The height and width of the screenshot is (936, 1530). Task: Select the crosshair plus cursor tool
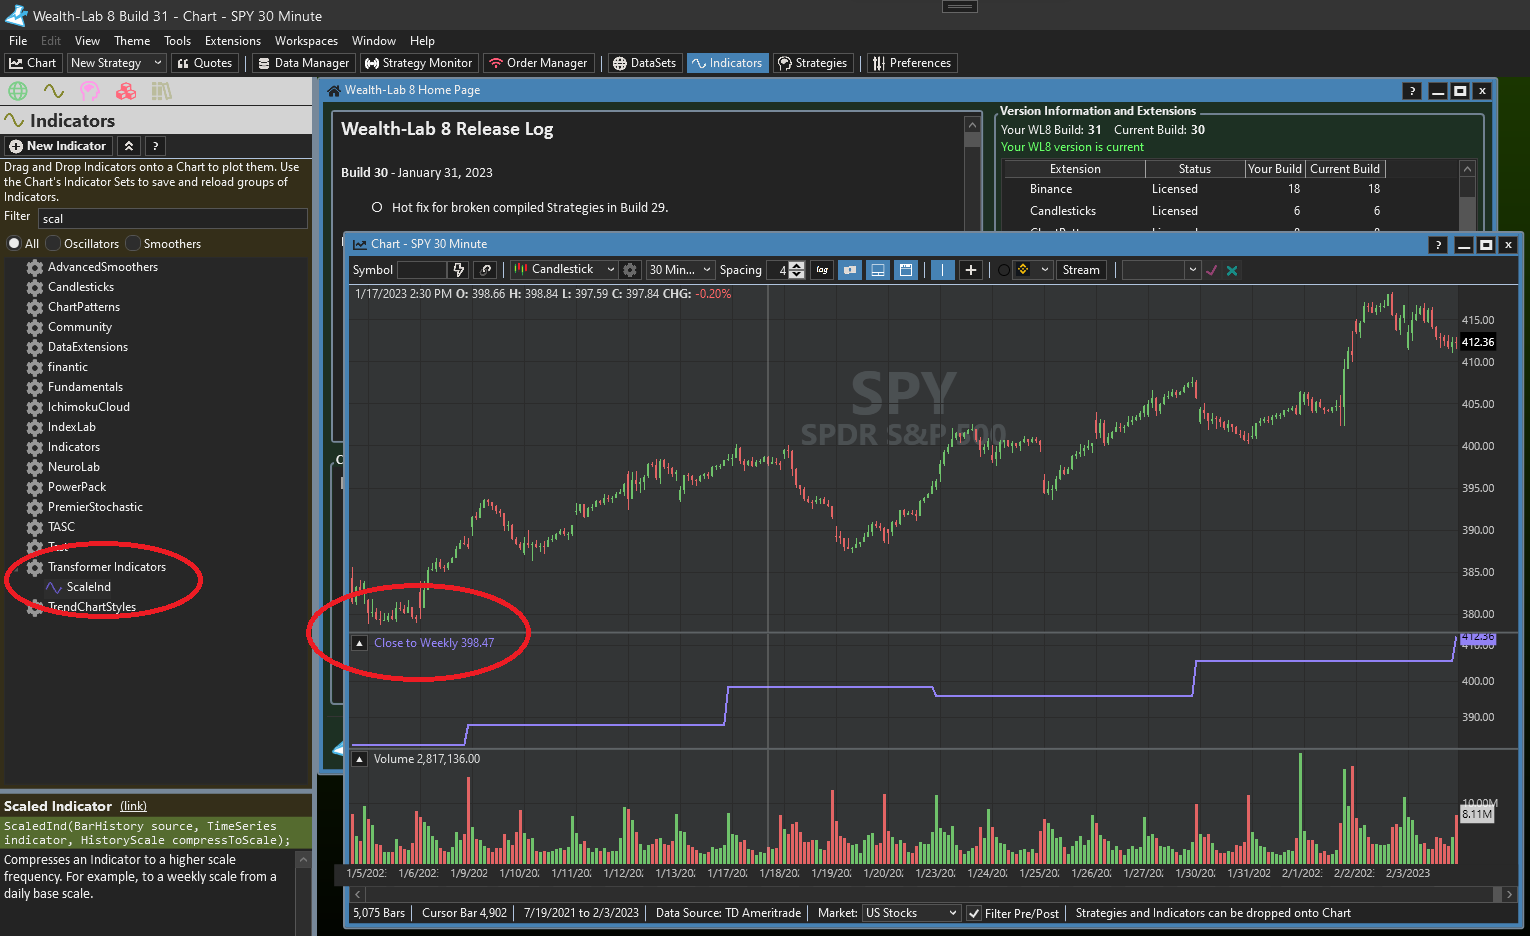tap(970, 270)
